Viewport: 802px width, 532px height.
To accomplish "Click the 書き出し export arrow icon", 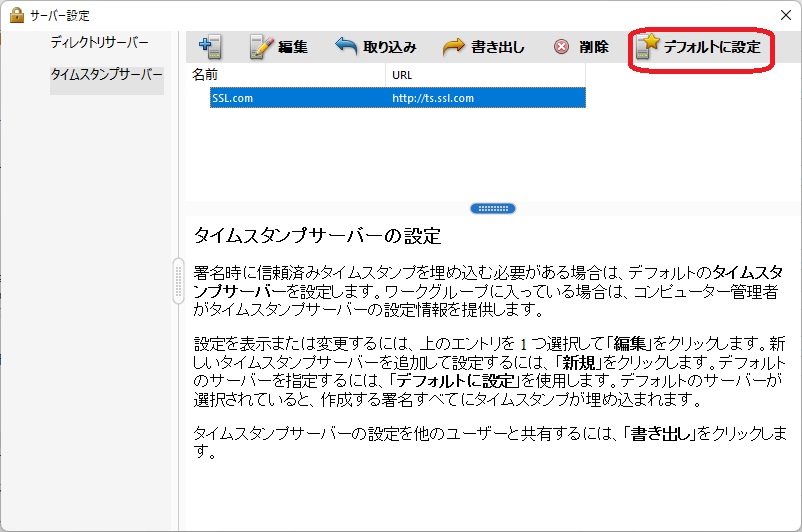I will 453,47.
